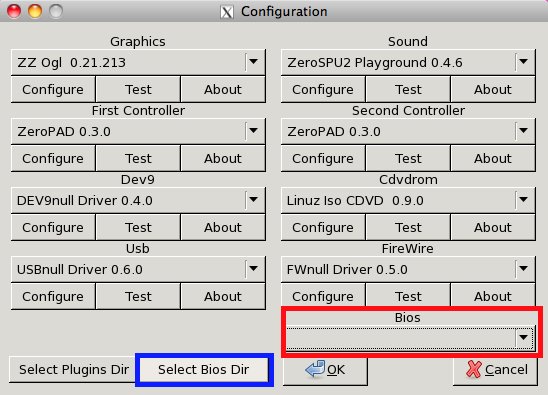Show About for Graphics plugin
The width and height of the screenshot is (548, 395).
coord(223,89)
